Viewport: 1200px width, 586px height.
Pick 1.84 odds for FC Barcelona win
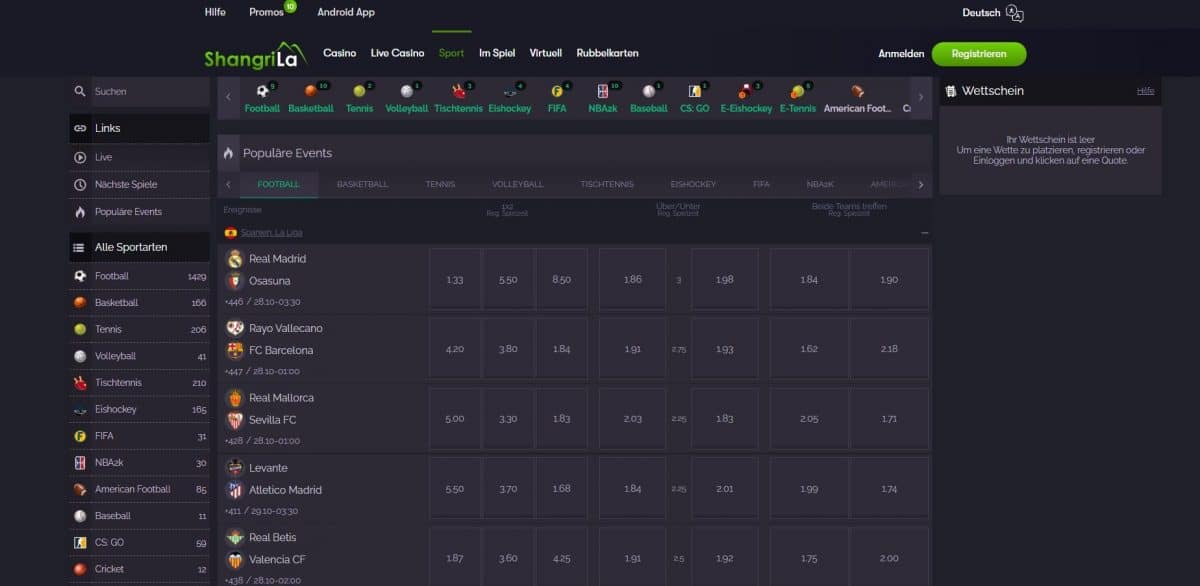tap(561, 349)
